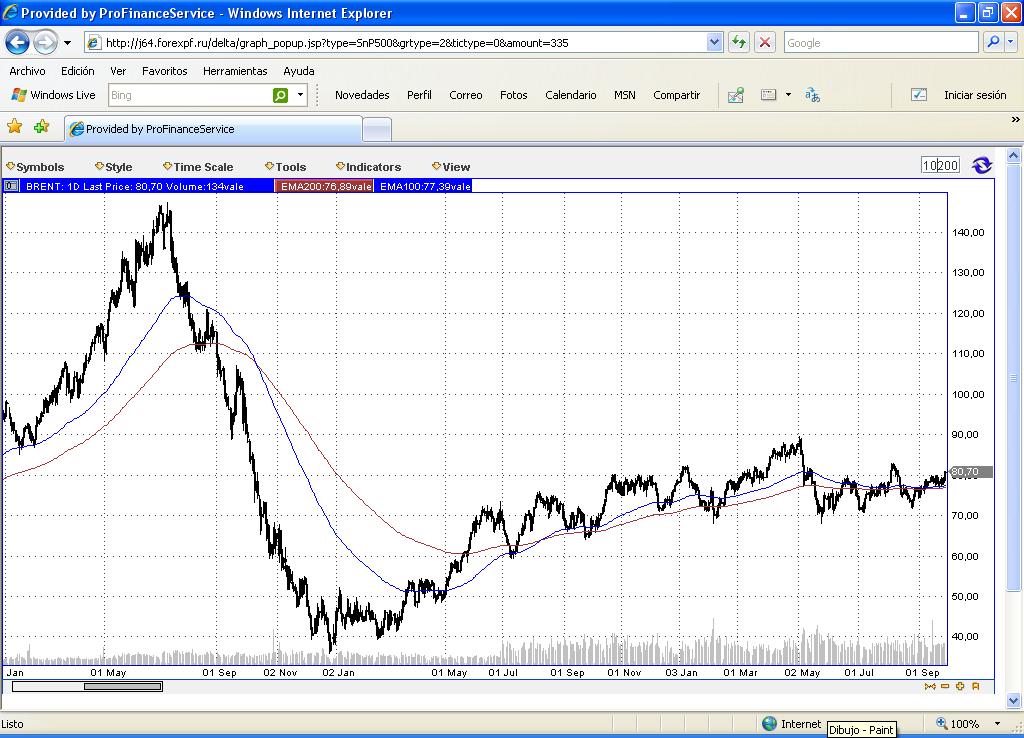The height and width of the screenshot is (738, 1024).
Task: Click the form autofill icon
Action: click(769, 95)
